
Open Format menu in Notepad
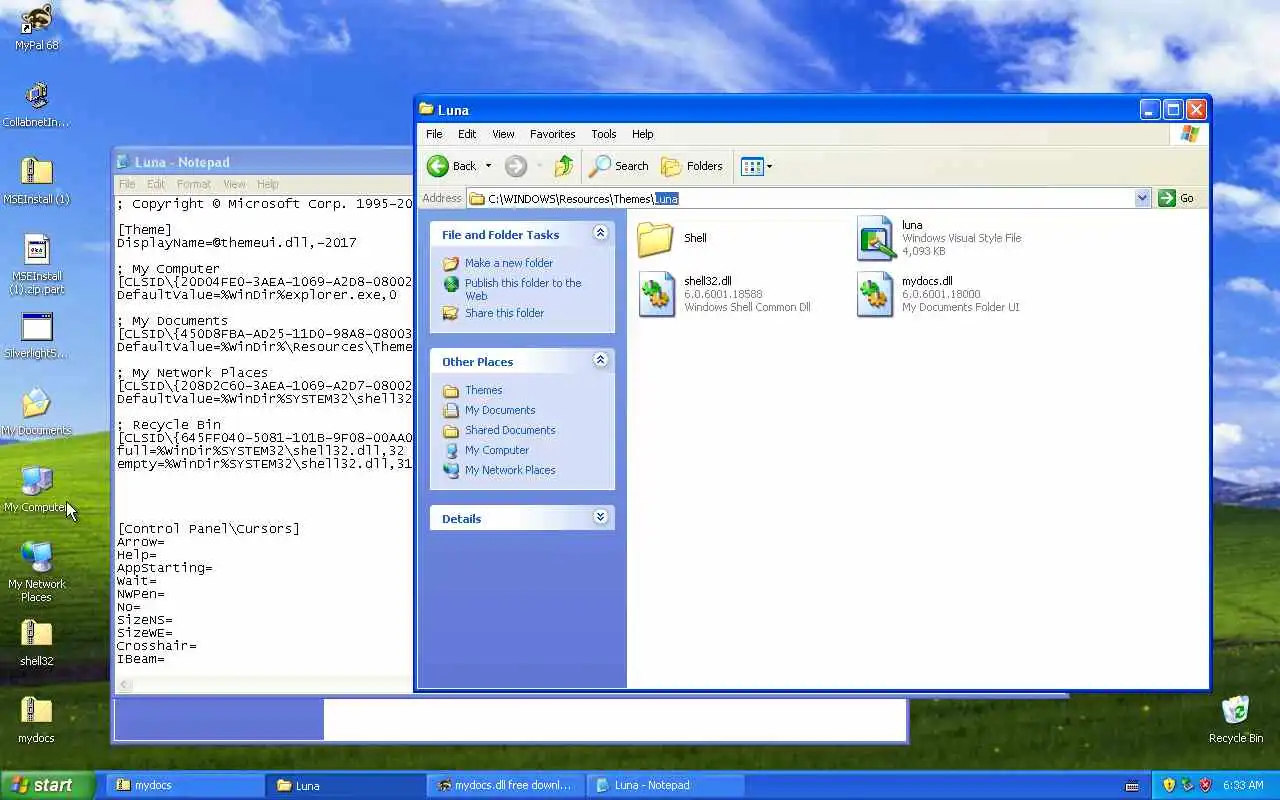pos(193,184)
